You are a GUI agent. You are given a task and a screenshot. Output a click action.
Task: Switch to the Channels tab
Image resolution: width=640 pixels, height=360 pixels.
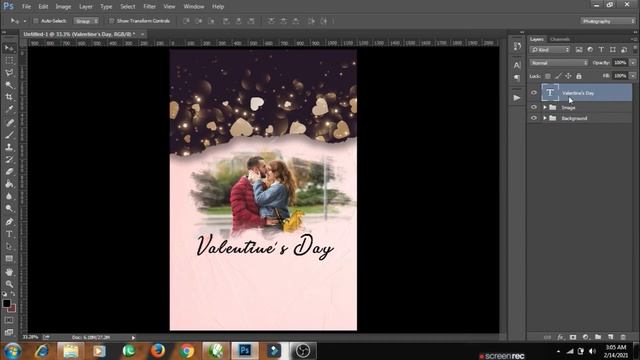[560, 40]
